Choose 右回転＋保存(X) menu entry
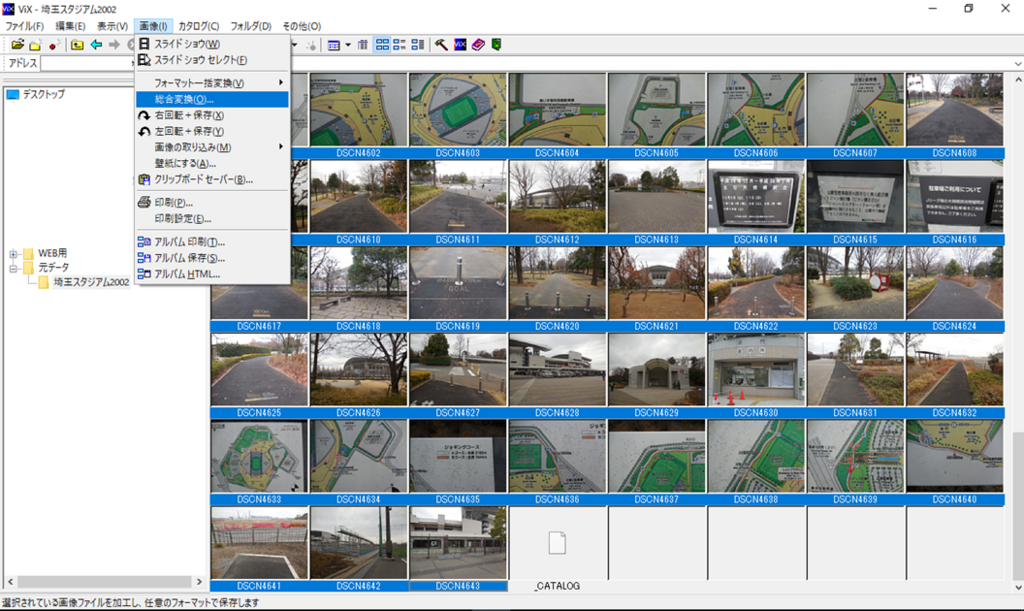The image size is (1024, 611). click(212, 115)
